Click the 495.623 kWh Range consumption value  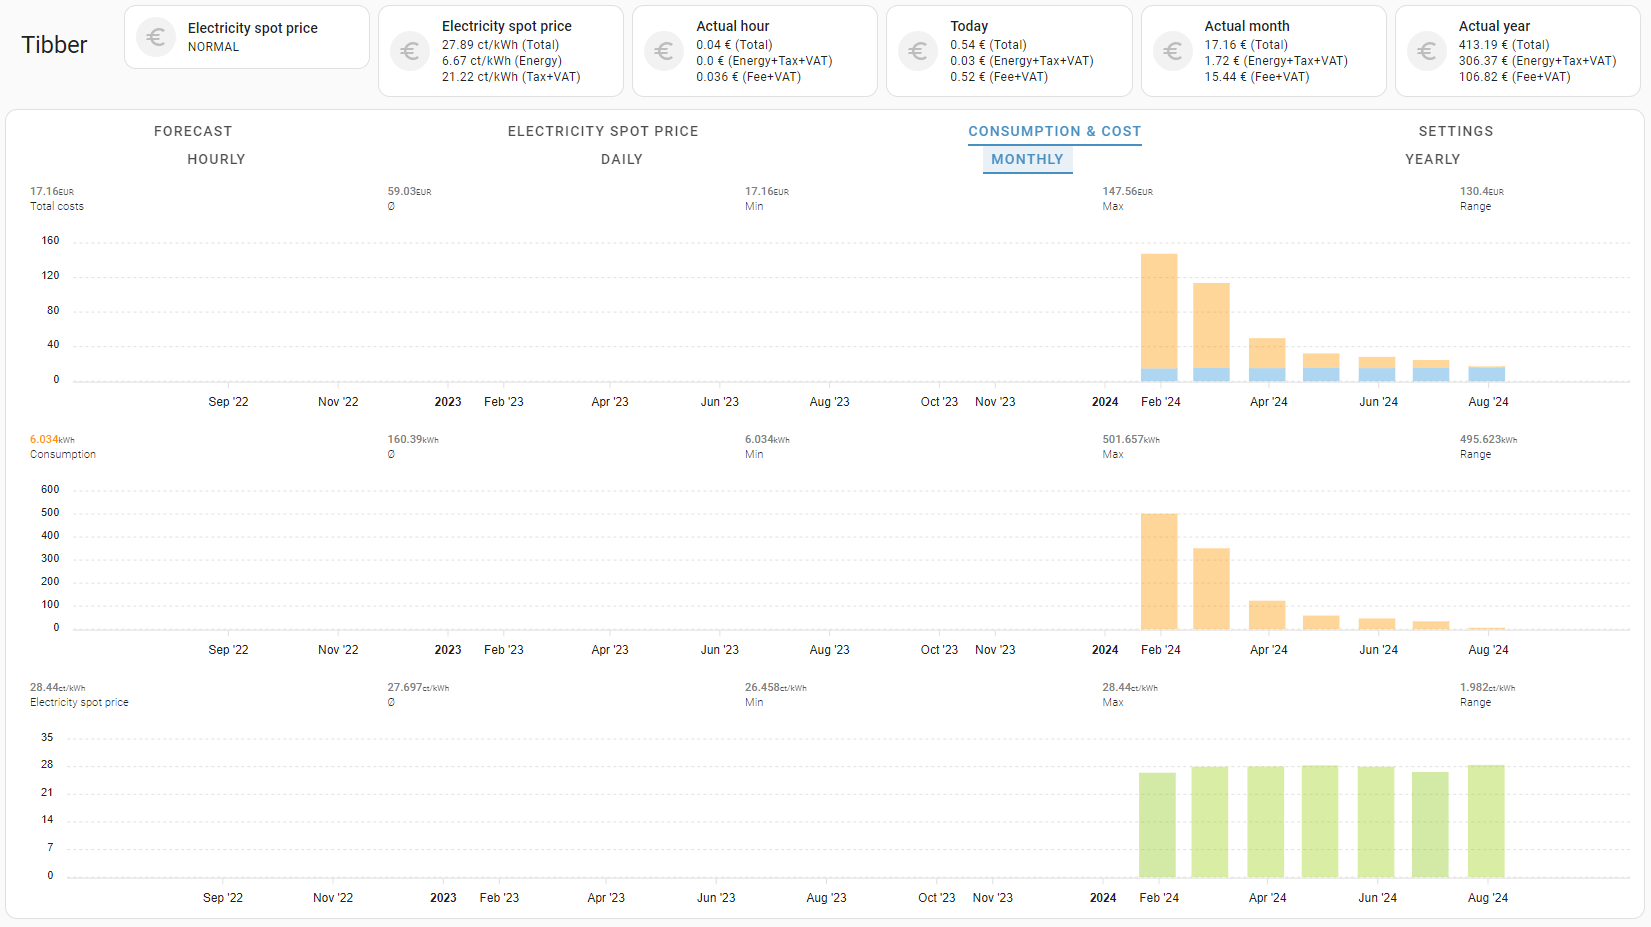pyautogui.click(x=1488, y=439)
